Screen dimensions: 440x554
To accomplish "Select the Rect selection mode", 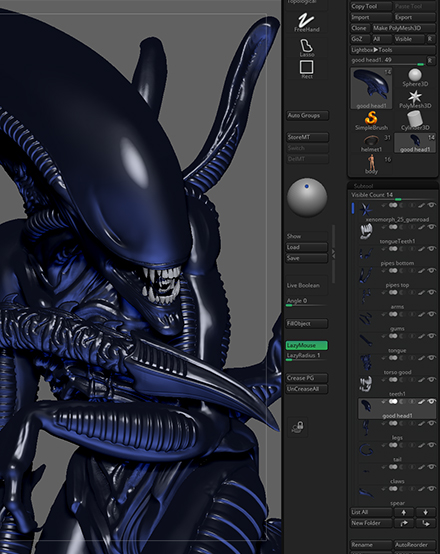I will (x=306, y=69).
